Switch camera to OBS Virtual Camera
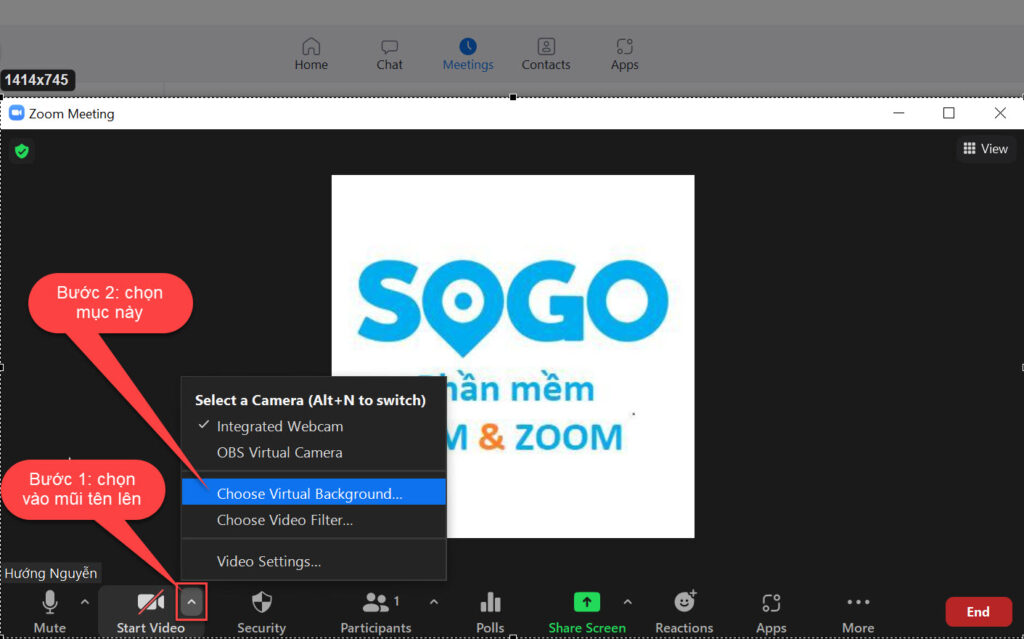This screenshot has width=1024, height=639. (279, 452)
